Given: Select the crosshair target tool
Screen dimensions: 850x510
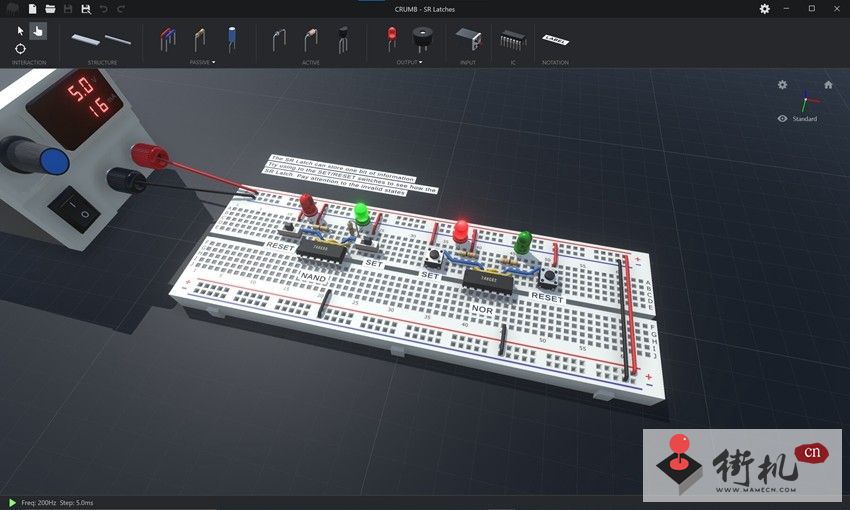Looking at the screenshot, I should (x=21, y=49).
